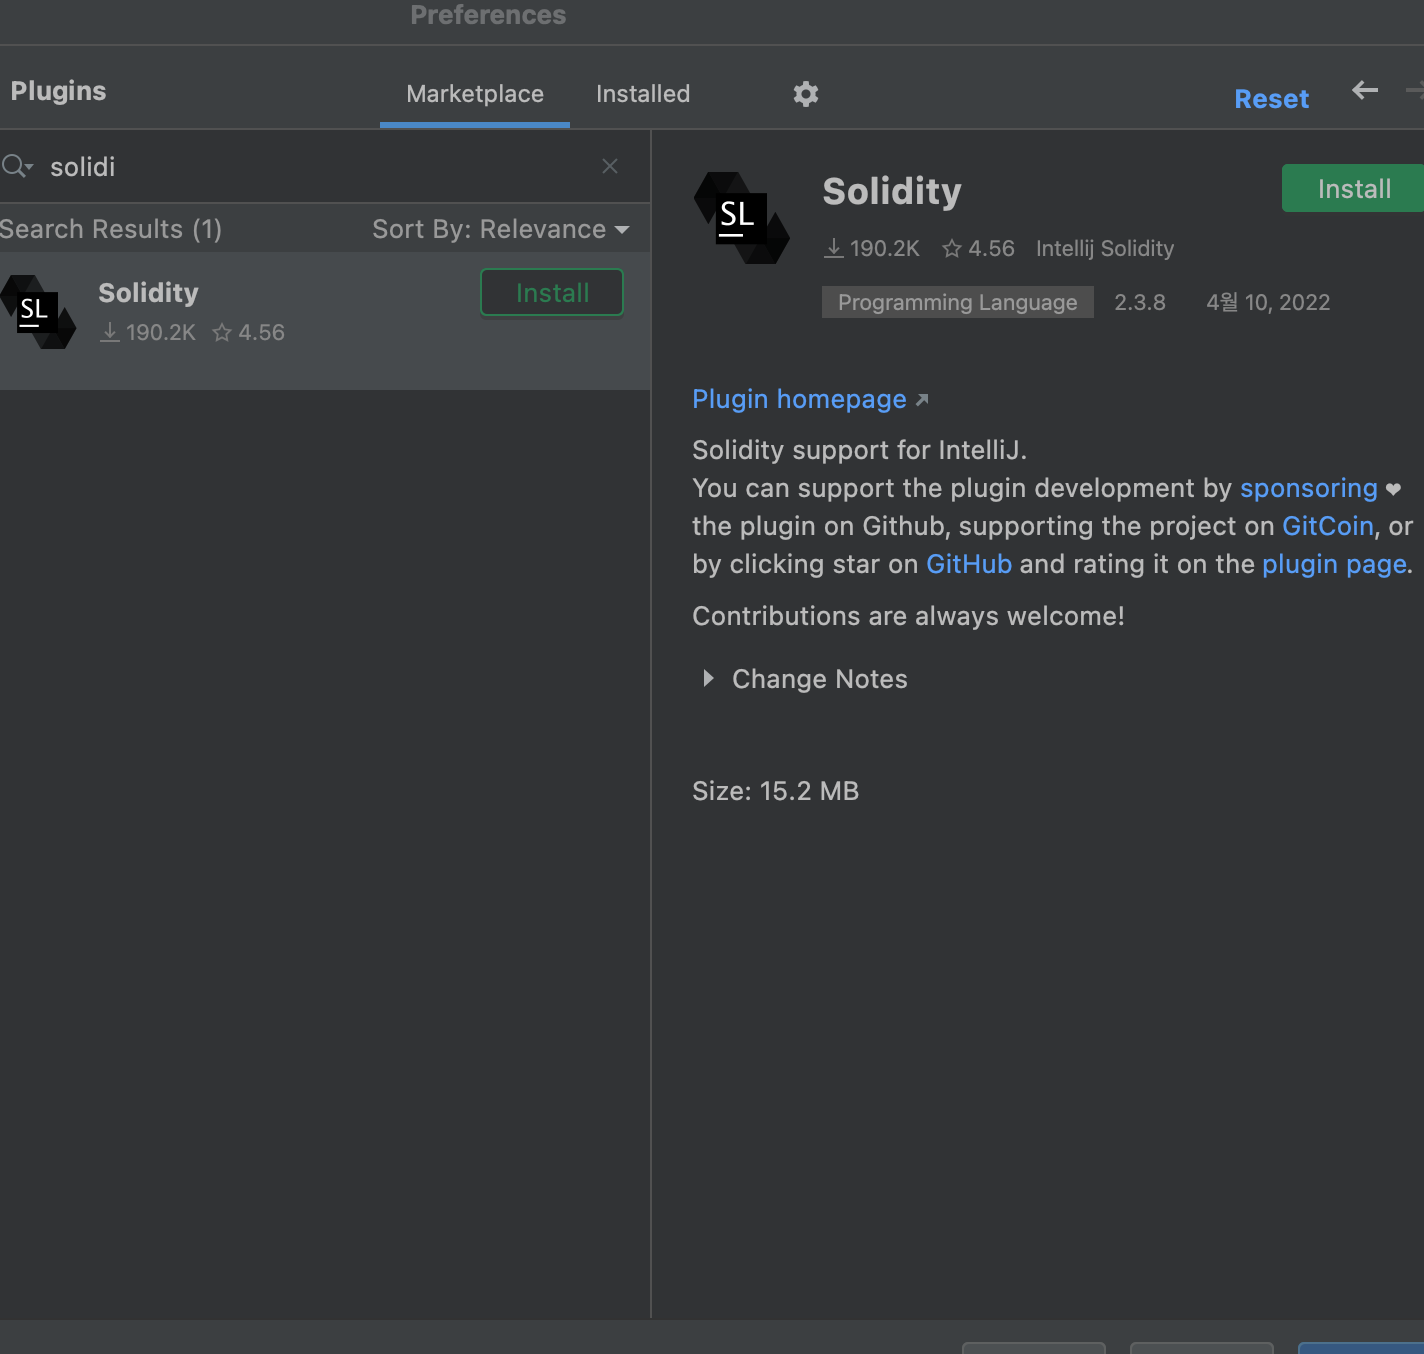Click the sponsoring heart icon
Image resolution: width=1424 pixels, height=1354 pixels.
point(1394,489)
